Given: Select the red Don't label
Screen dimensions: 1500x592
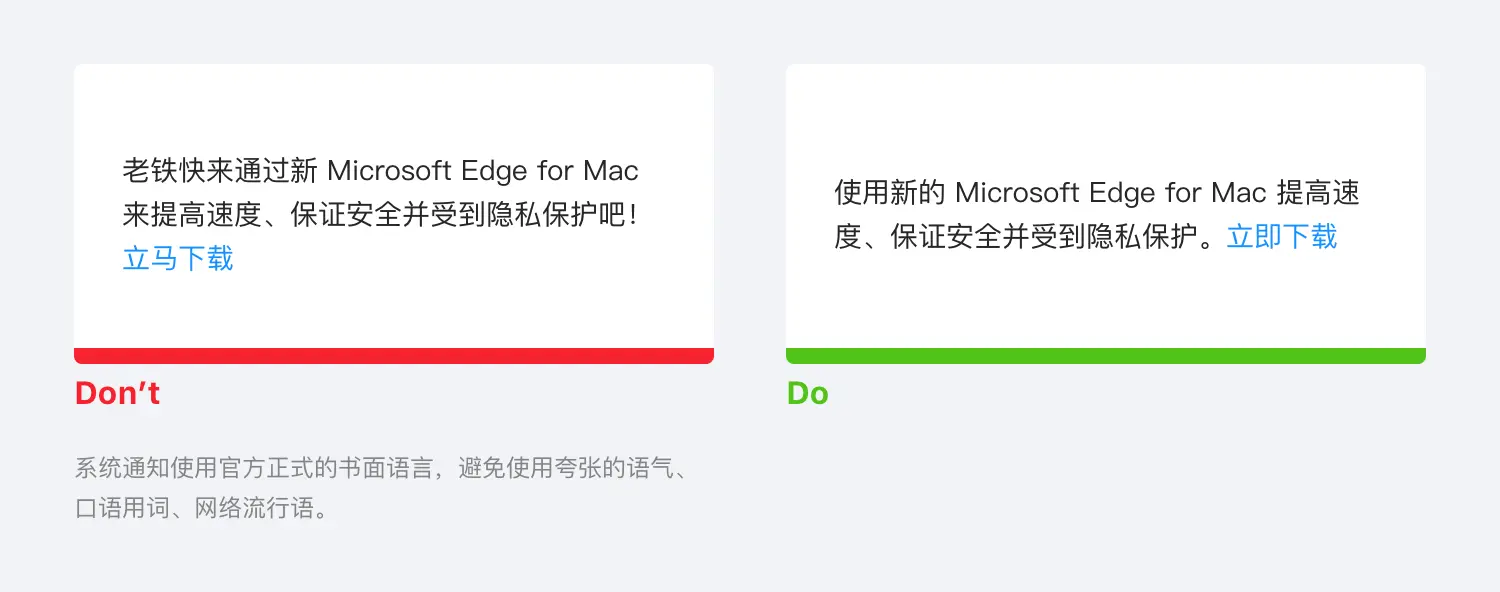Looking at the screenshot, I should click(x=117, y=393).
